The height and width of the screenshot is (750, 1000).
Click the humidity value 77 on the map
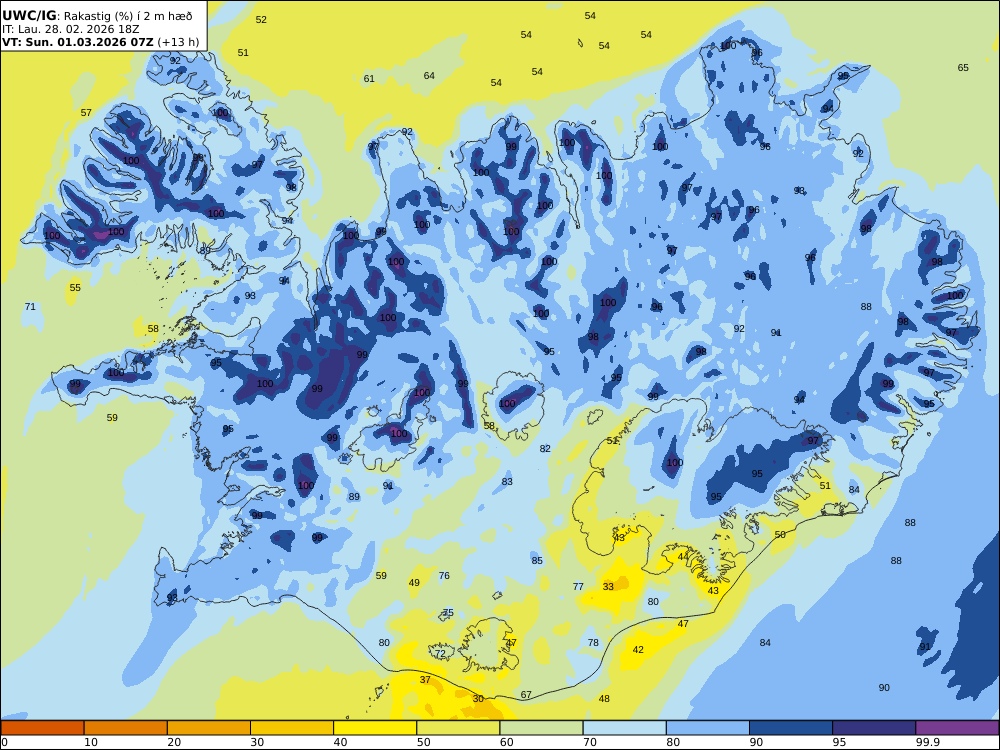(x=578, y=587)
